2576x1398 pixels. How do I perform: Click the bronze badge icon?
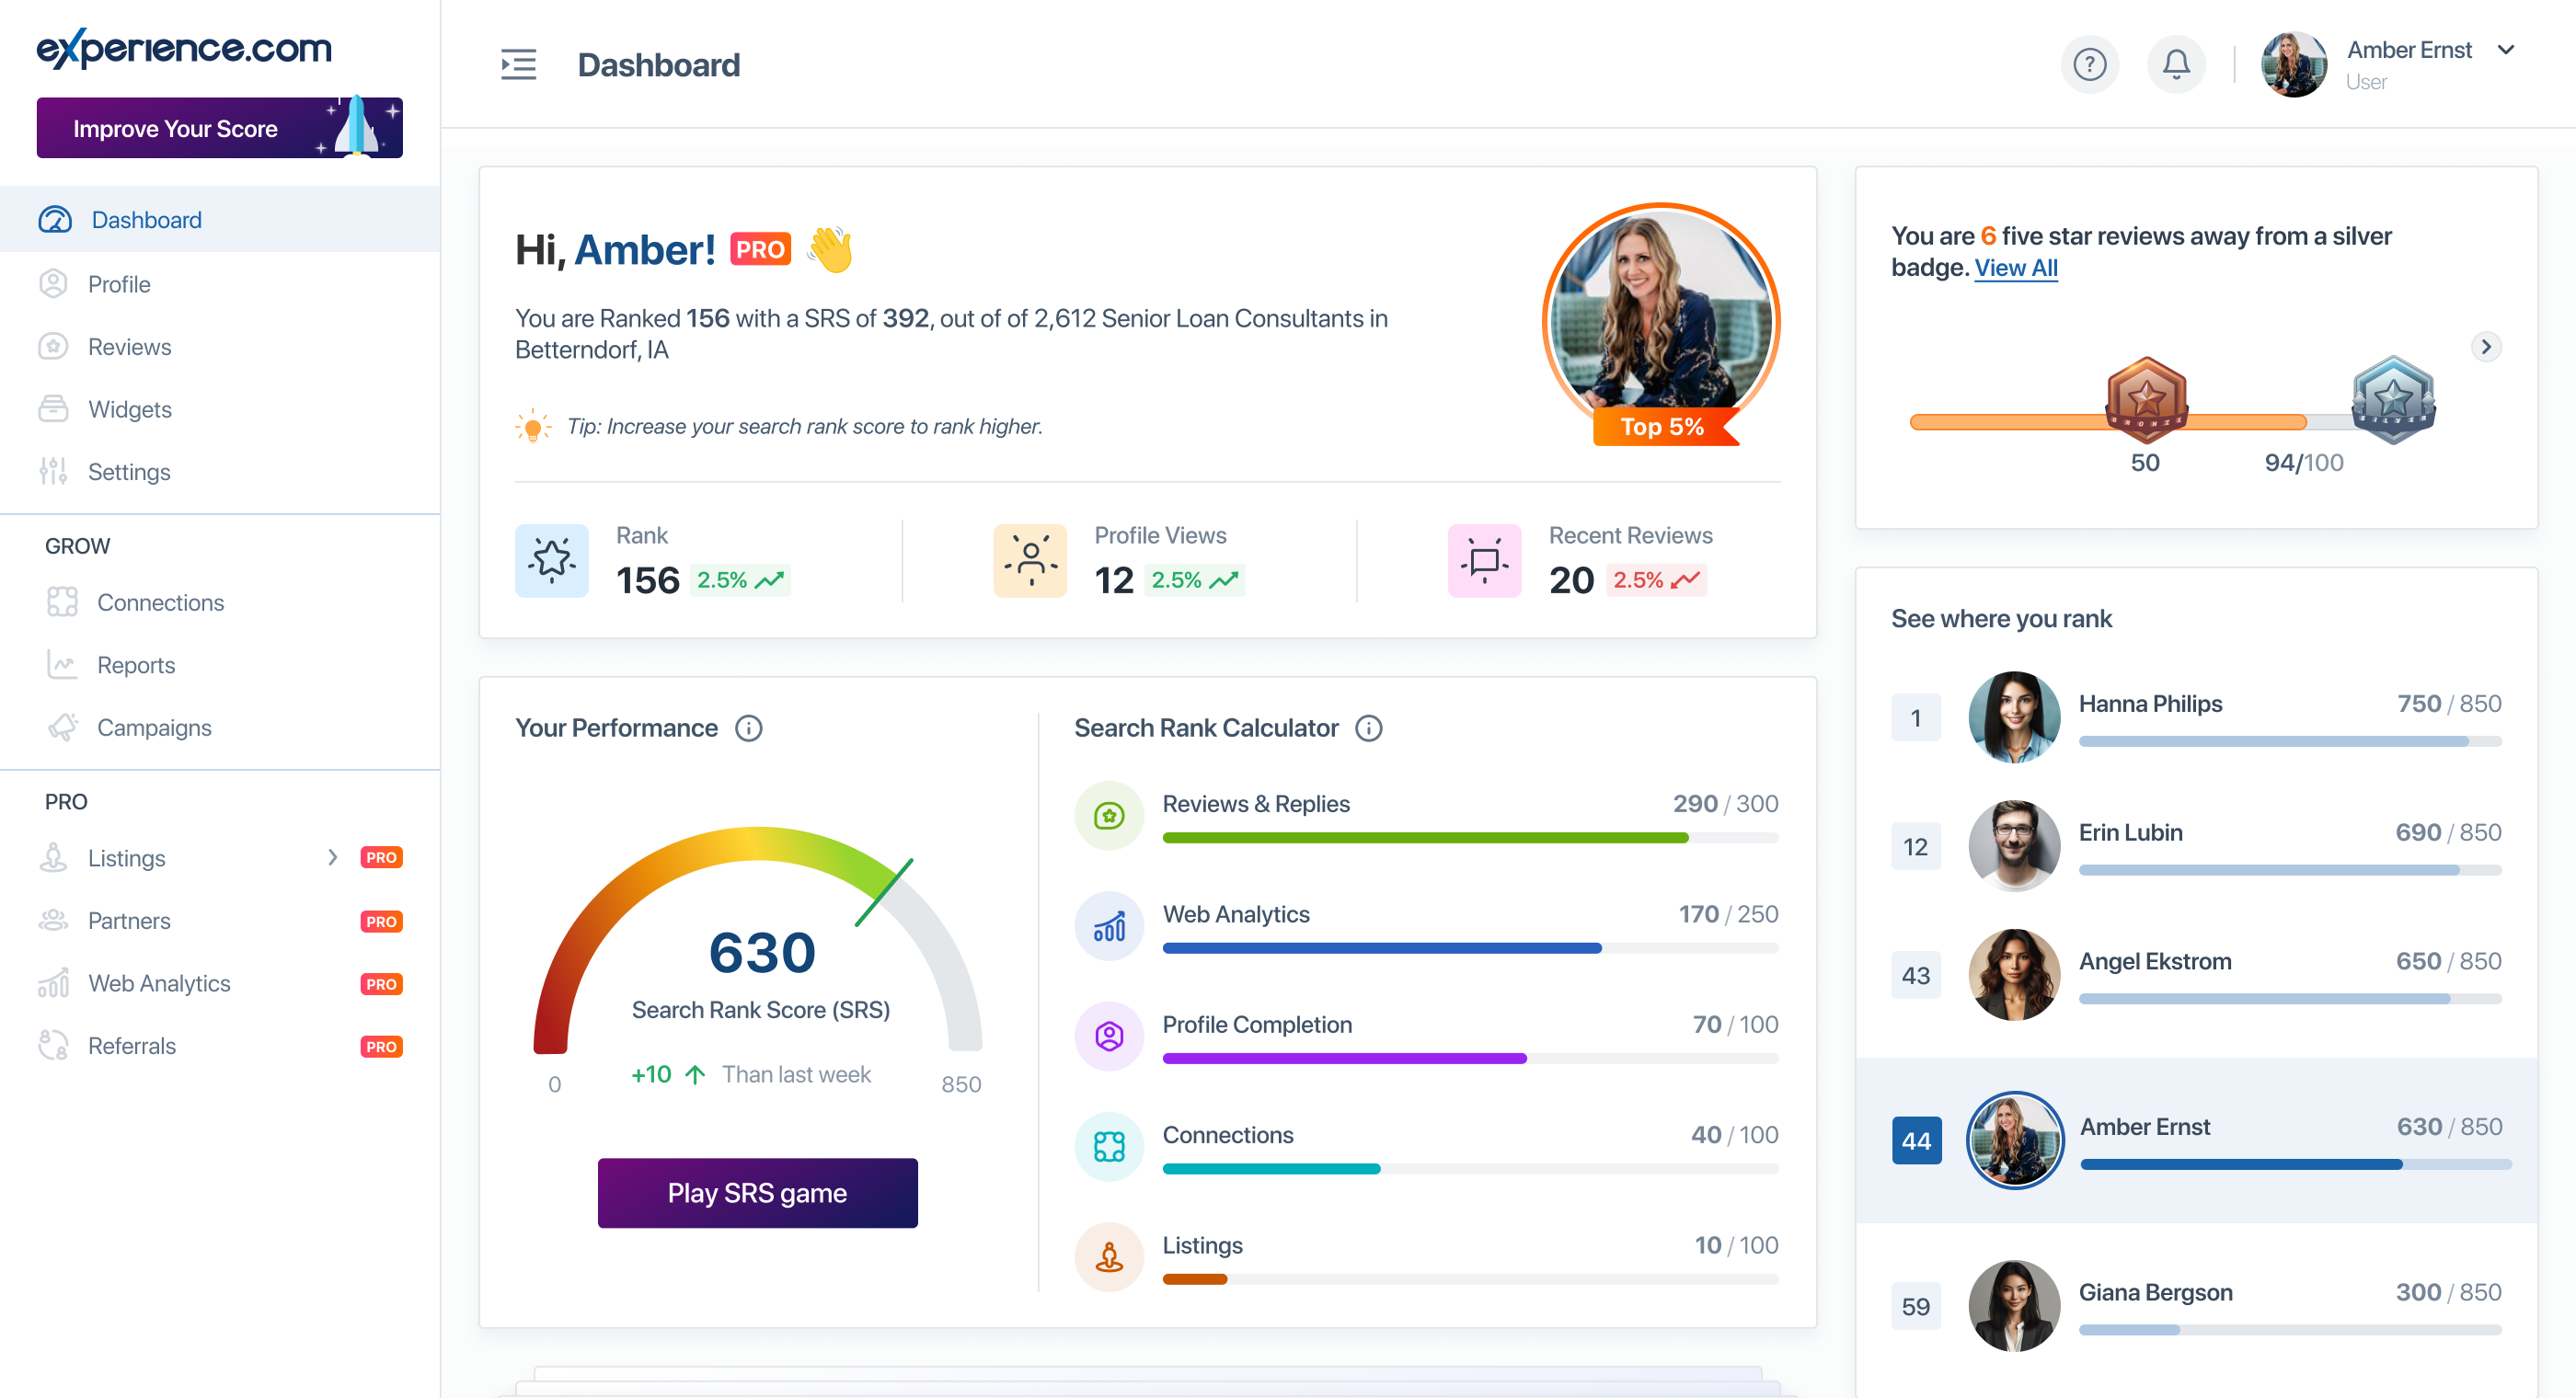coord(2145,397)
